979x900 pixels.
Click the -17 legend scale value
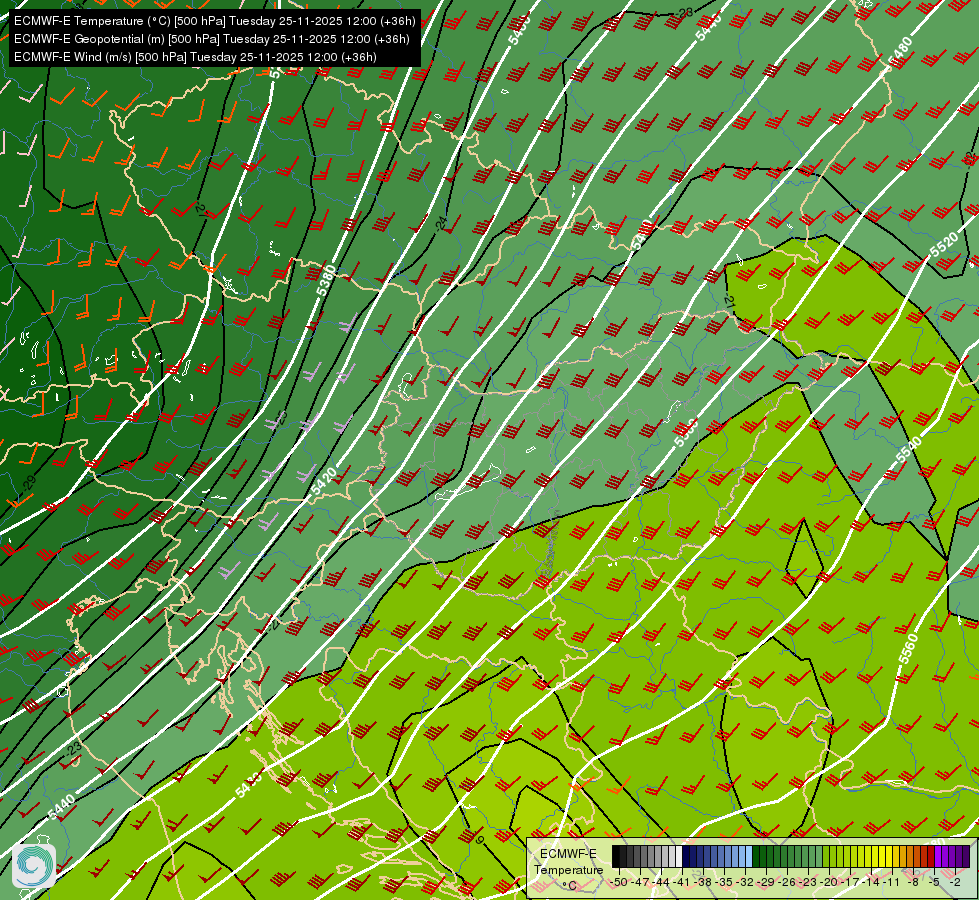(850, 882)
